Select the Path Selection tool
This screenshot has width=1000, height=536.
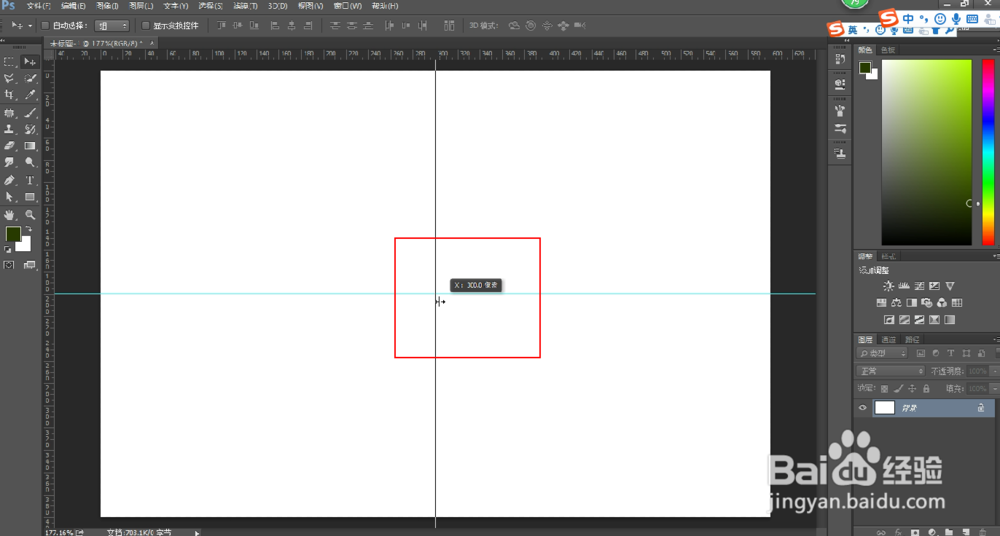coord(10,197)
